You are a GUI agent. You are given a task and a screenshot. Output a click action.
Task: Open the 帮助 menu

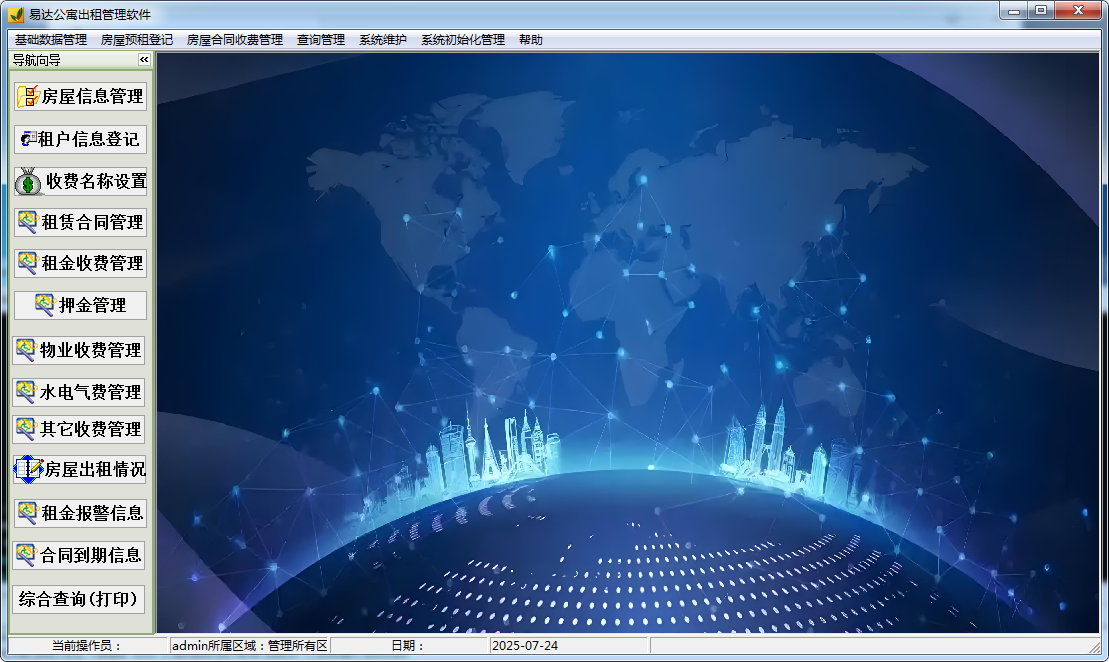[x=531, y=40]
